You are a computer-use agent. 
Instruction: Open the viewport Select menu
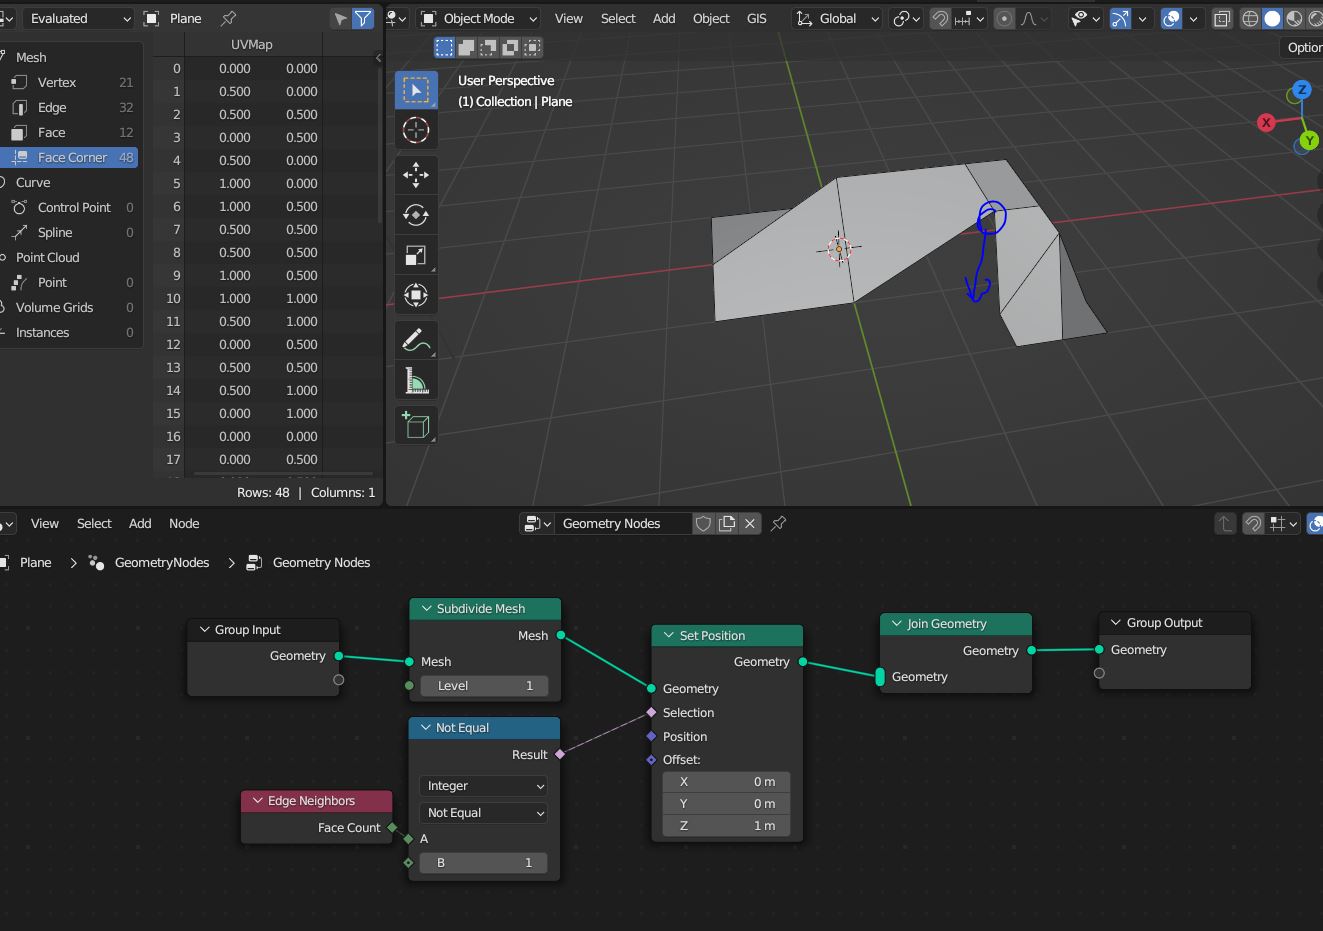[x=618, y=18]
